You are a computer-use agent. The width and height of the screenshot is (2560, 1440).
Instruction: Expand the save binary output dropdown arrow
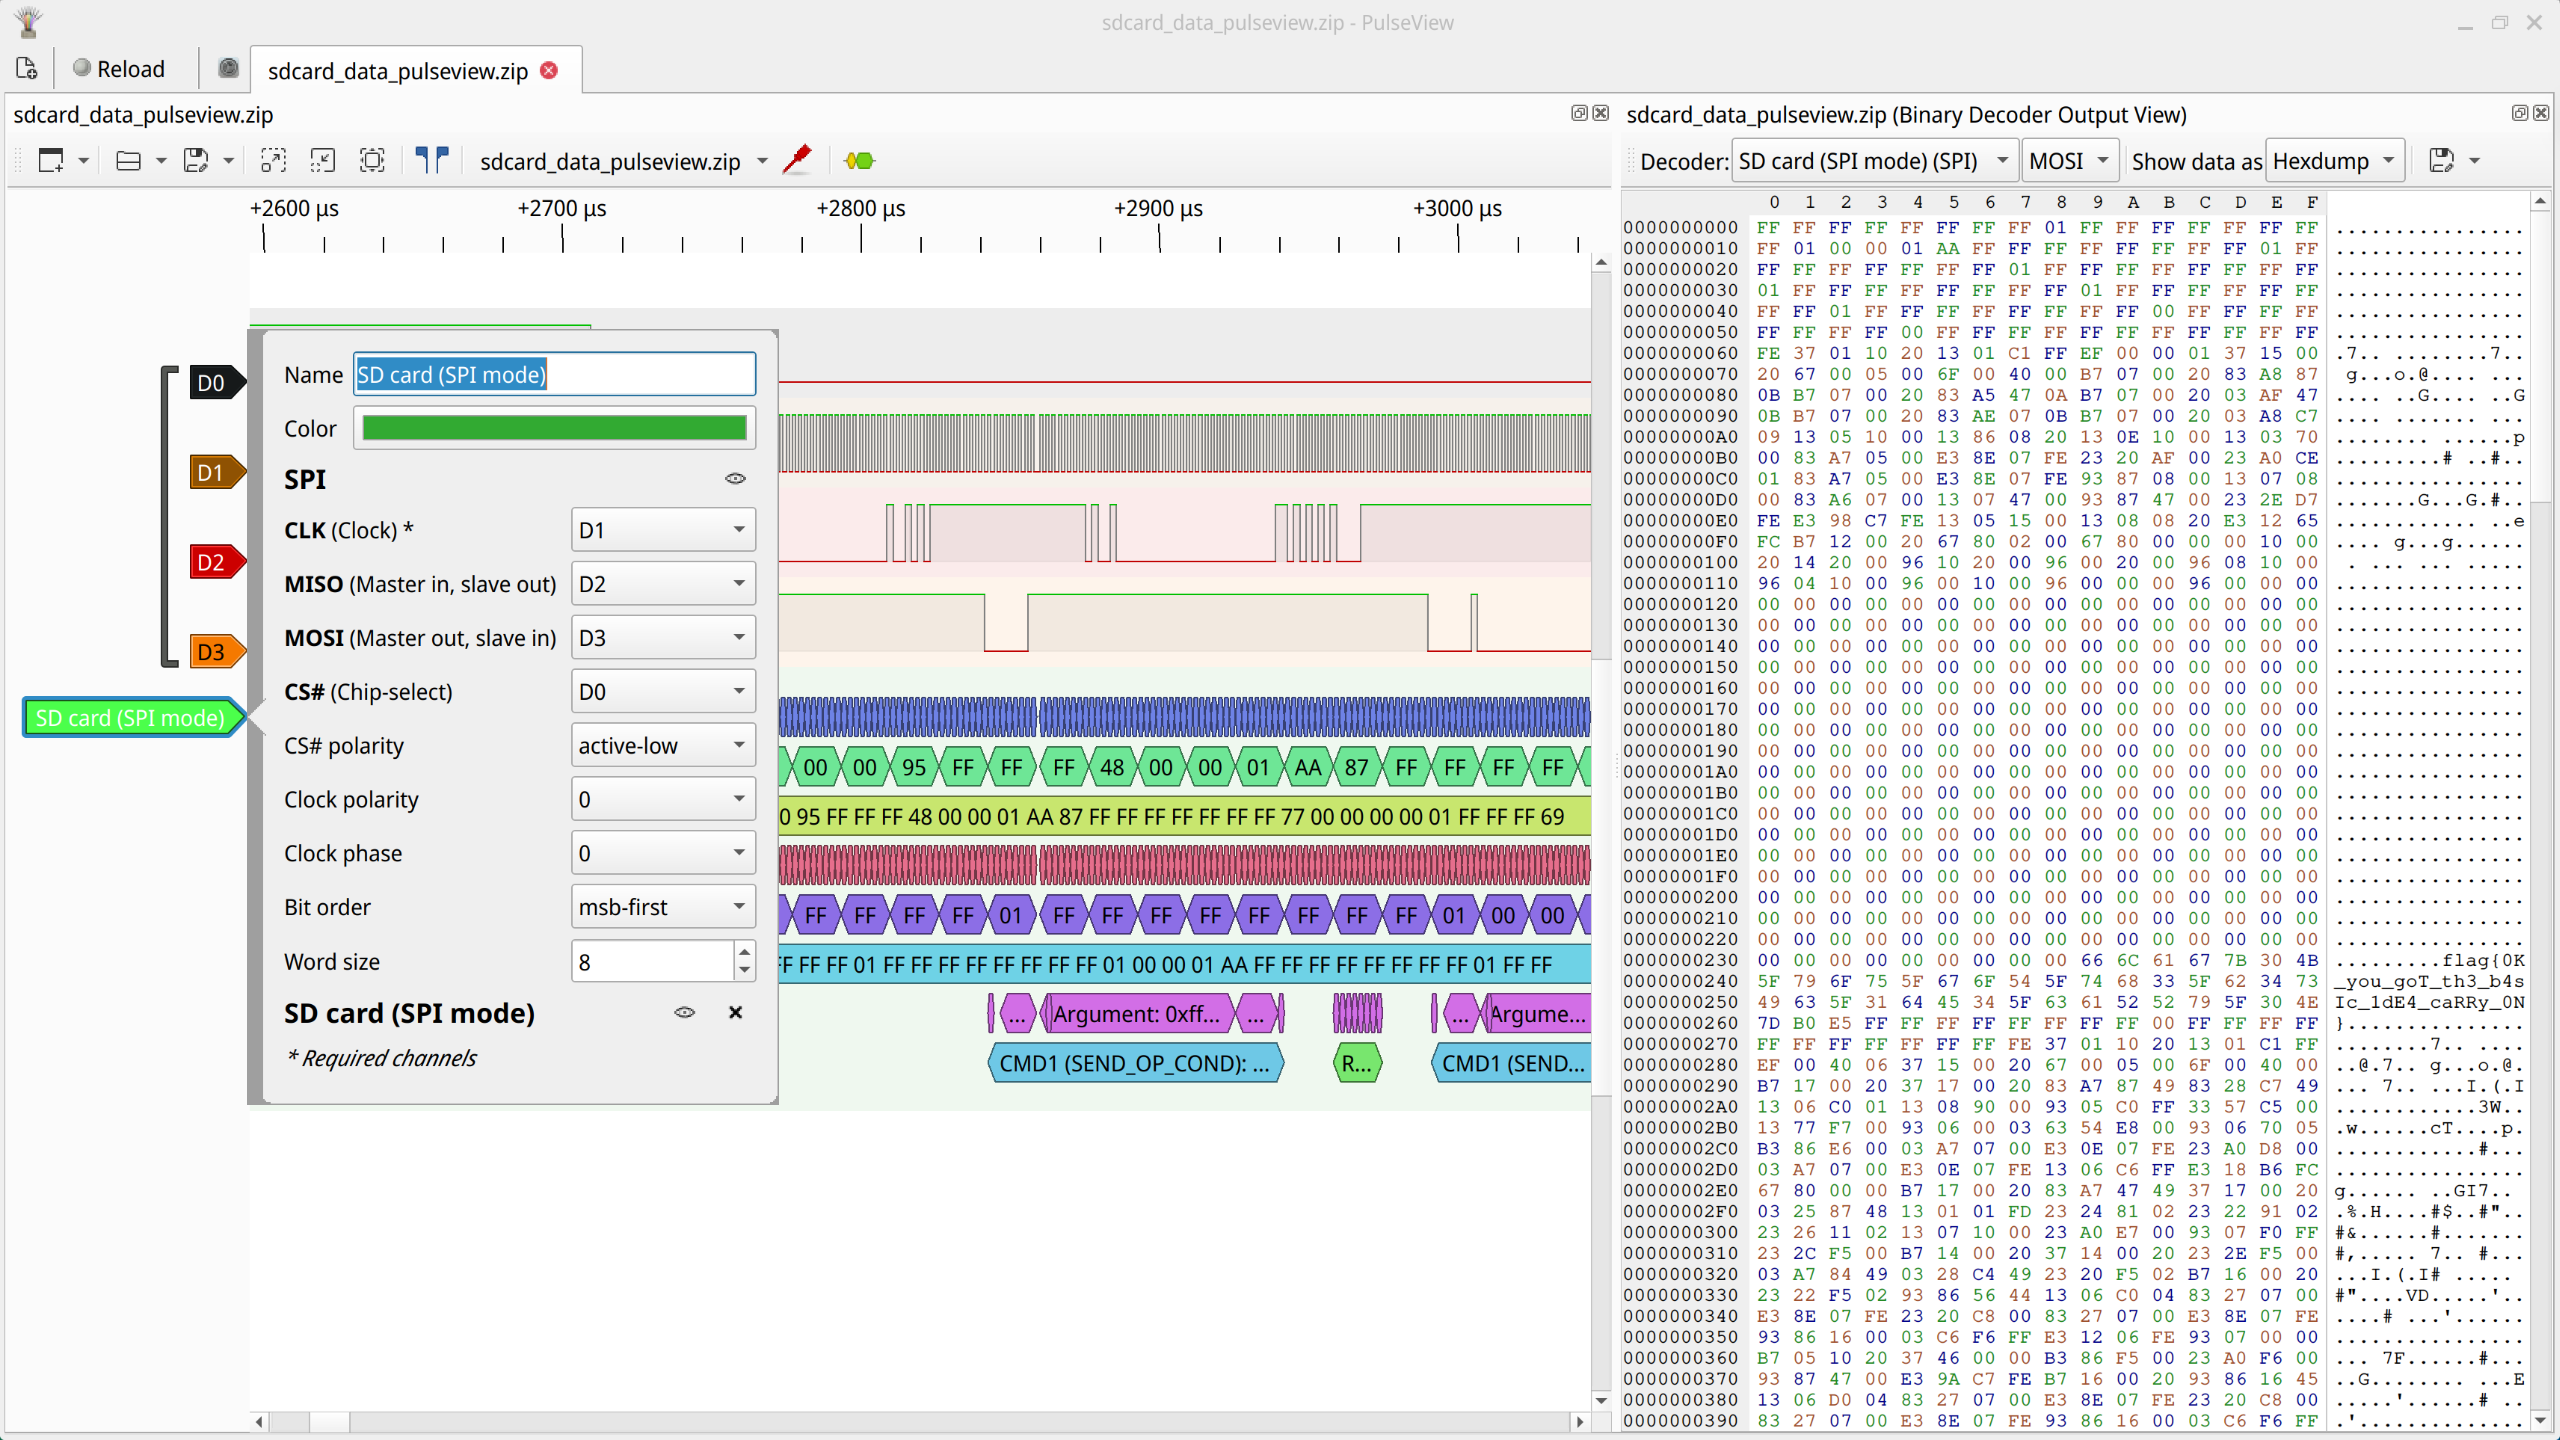2475,160
